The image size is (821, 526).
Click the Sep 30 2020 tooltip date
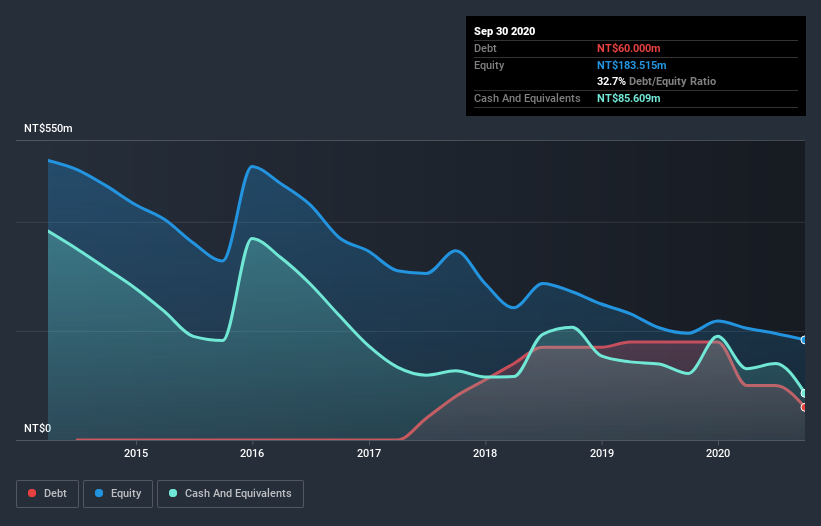(x=505, y=31)
